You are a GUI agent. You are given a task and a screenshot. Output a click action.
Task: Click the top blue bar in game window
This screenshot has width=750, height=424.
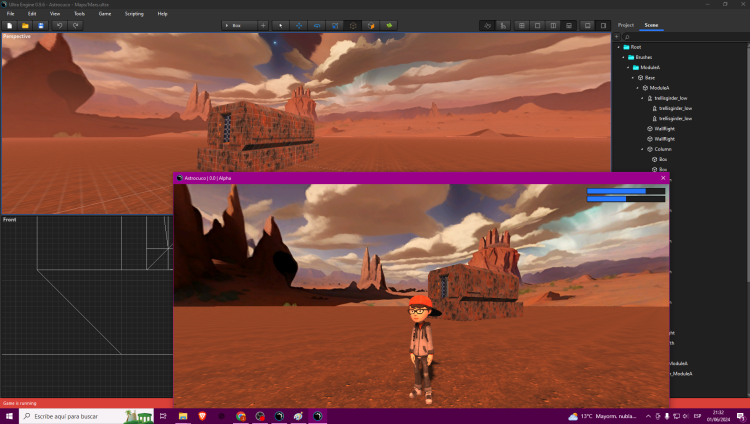tap(625, 190)
